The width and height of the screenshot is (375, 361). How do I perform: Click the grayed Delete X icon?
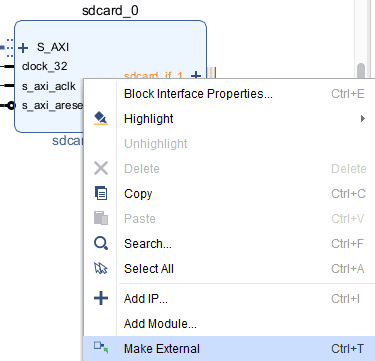click(x=101, y=168)
